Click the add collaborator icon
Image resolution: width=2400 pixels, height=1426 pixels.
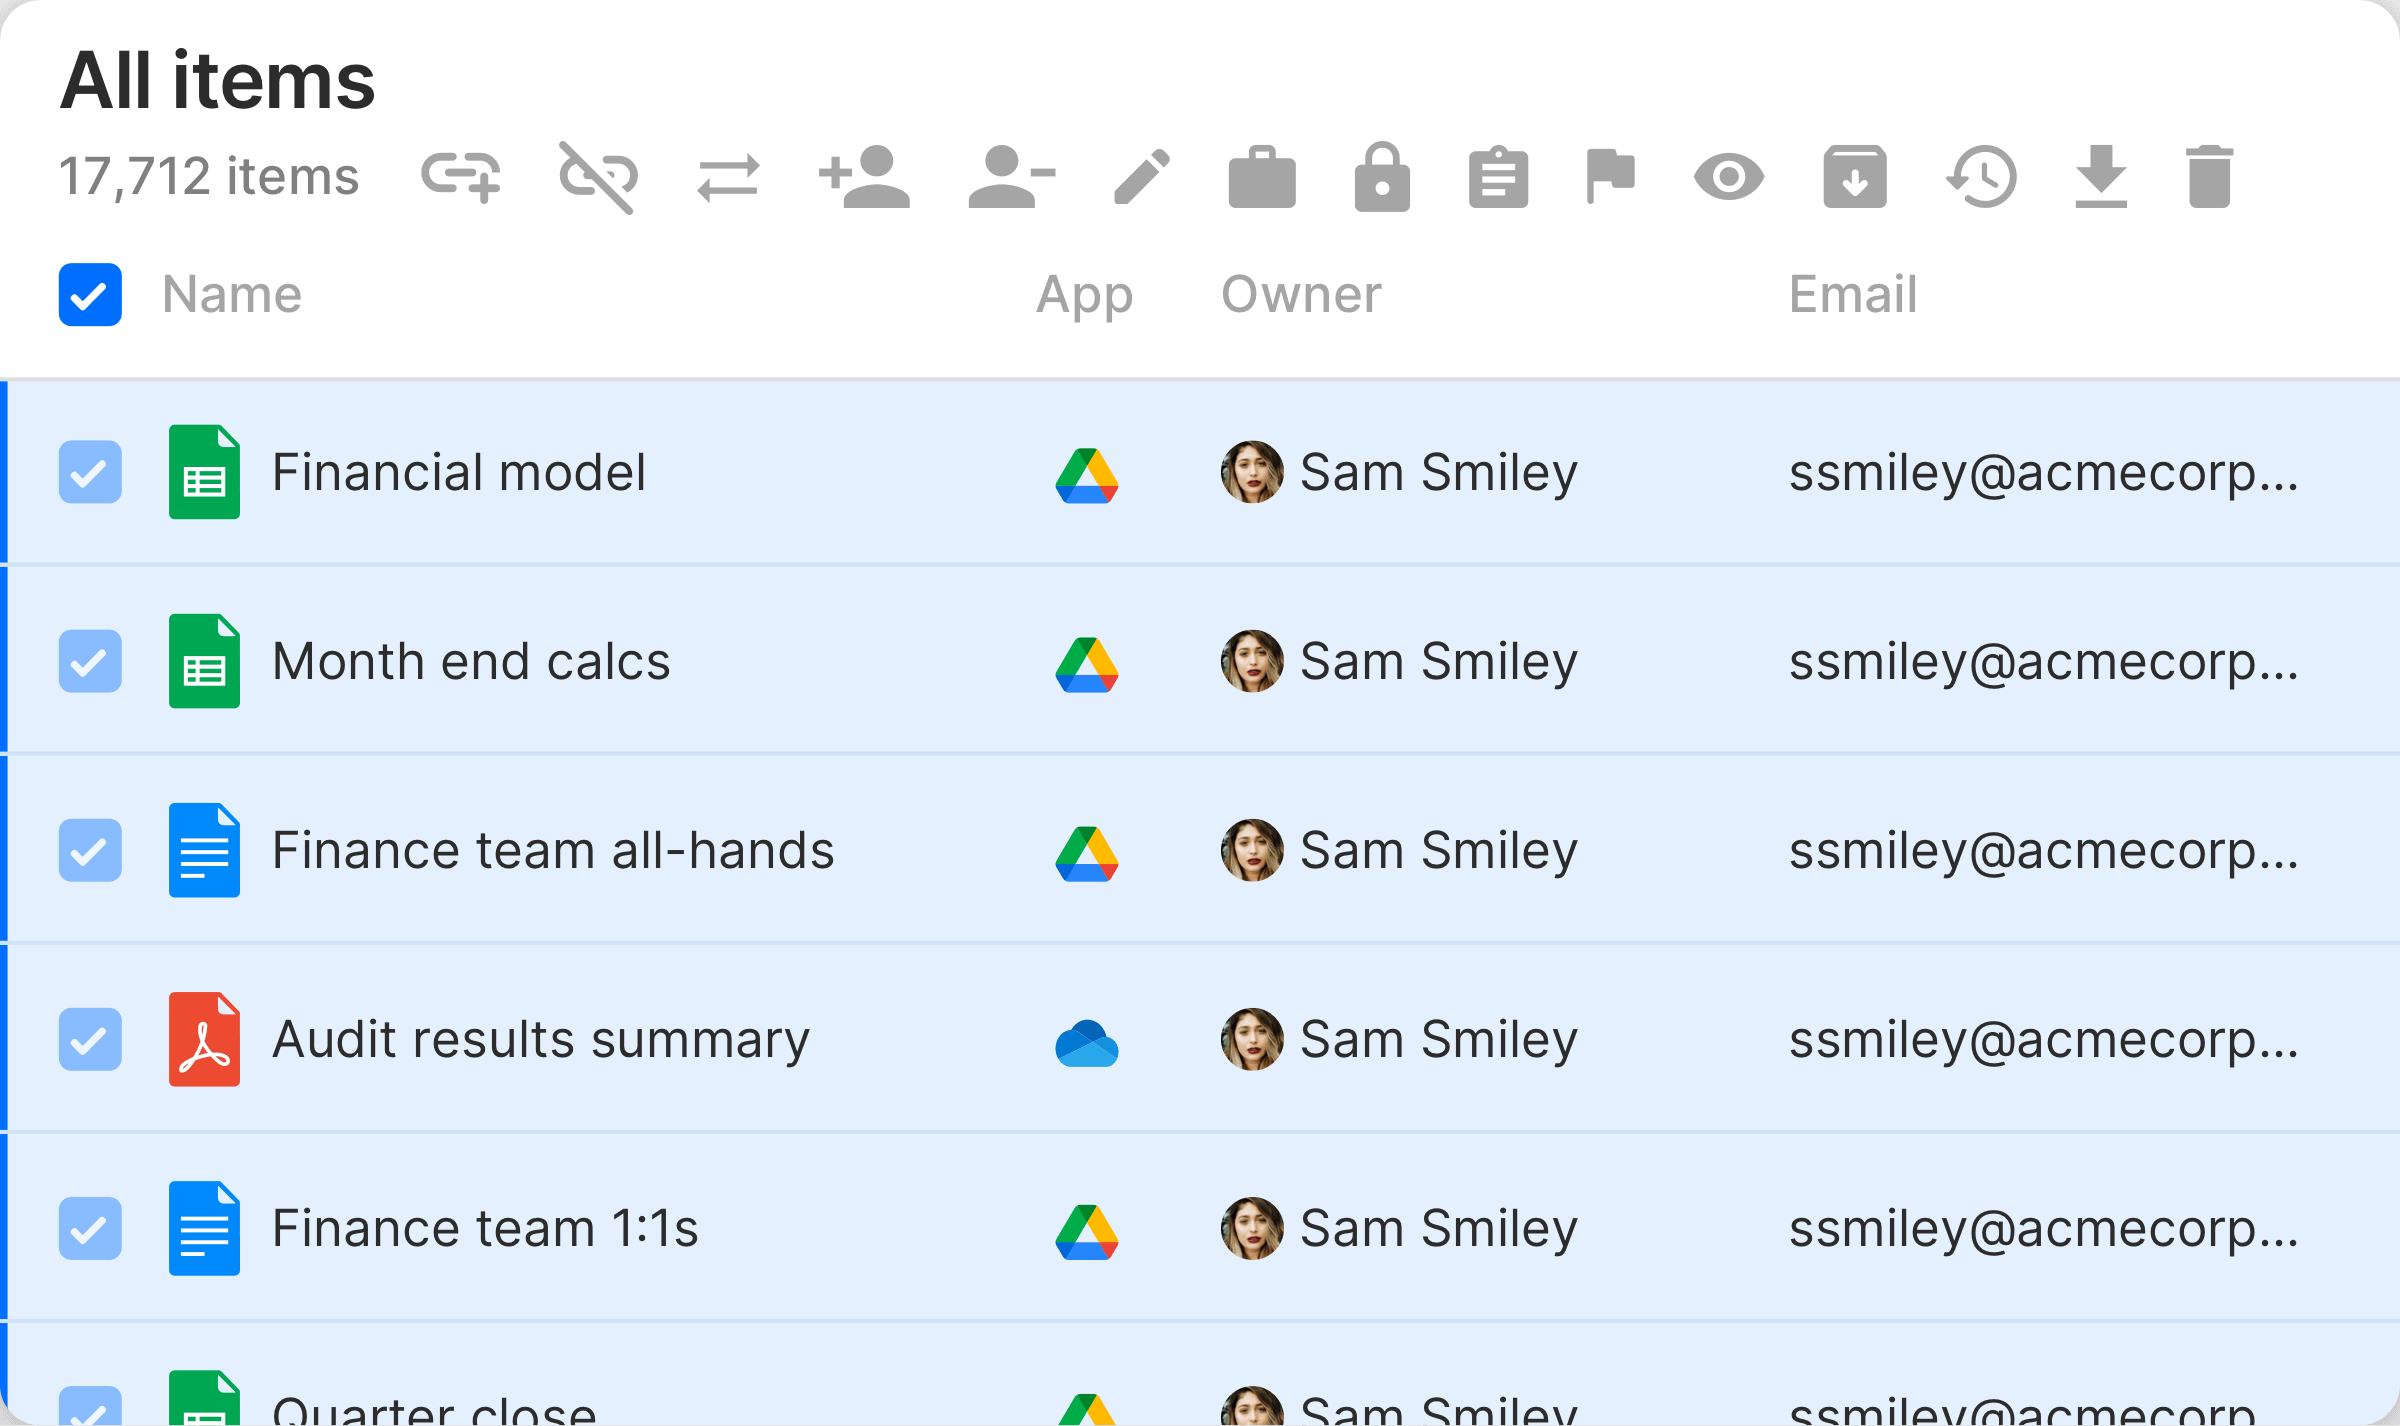pyautogui.click(x=865, y=177)
